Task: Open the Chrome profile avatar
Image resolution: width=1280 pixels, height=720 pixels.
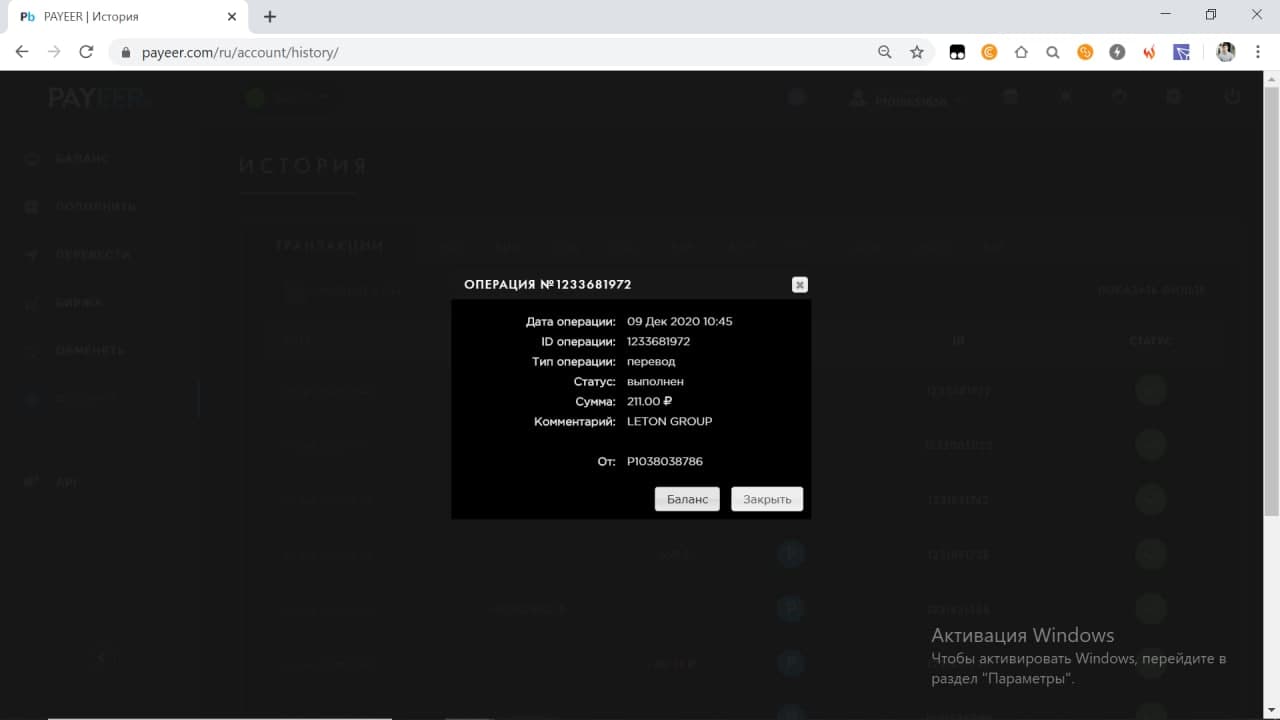Action: (x=1226, y=52)
